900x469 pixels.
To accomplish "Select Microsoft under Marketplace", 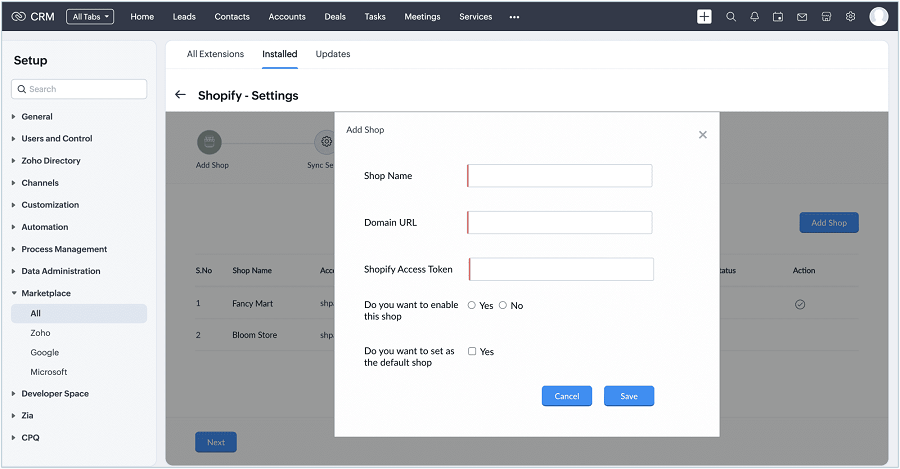I will 49,372.
